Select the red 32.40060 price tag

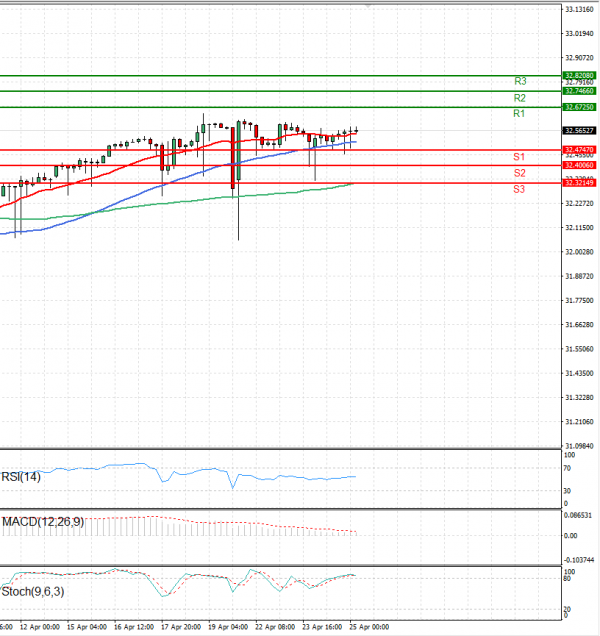click(x=579, y=165)
